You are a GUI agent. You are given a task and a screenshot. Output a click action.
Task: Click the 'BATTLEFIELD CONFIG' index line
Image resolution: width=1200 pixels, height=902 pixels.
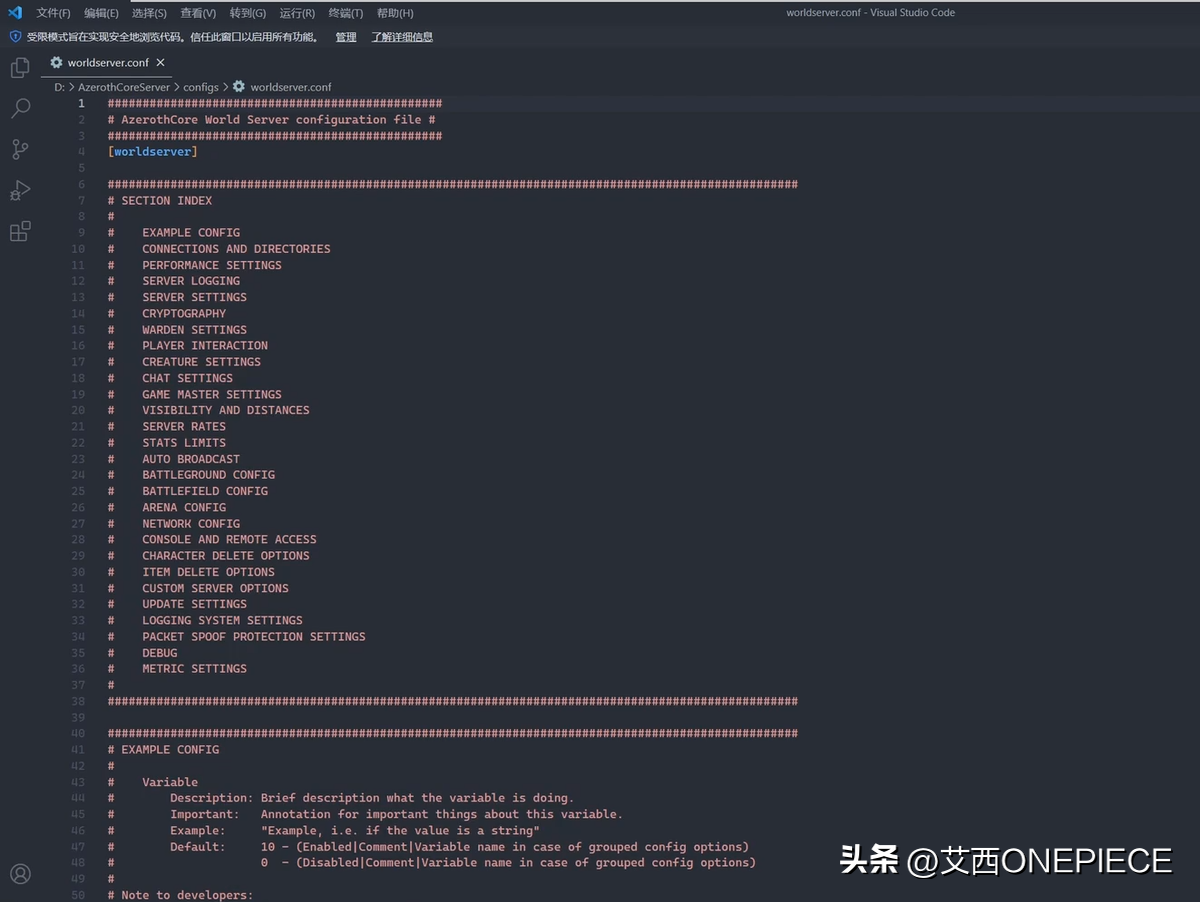coord(205,491)
